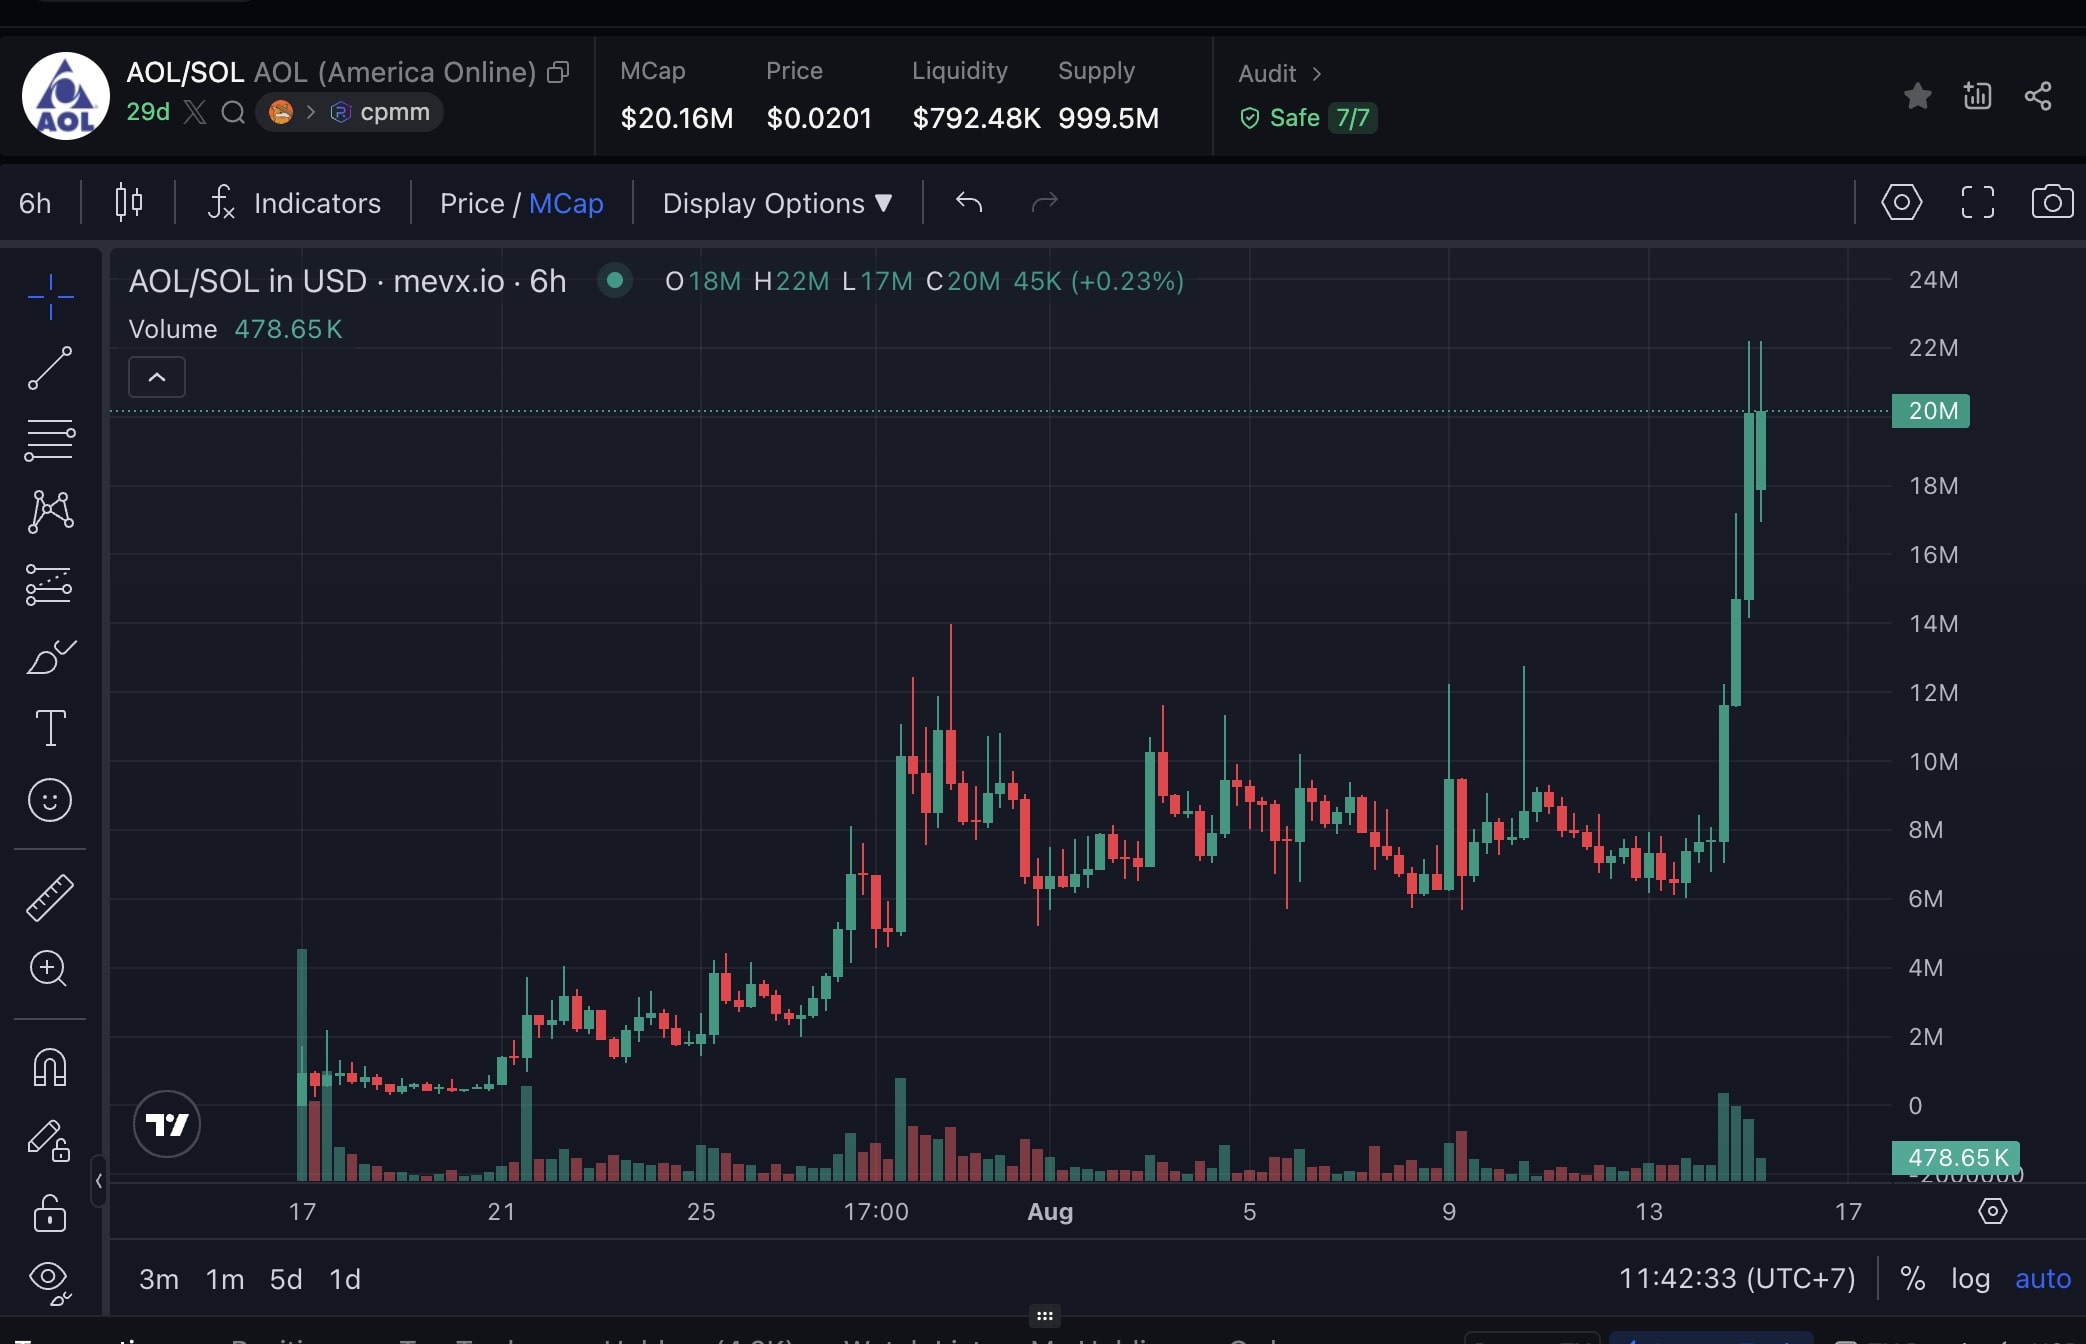2086x1344 pixels.
Task: Switch chart to Price view
Action: point(472,203)
